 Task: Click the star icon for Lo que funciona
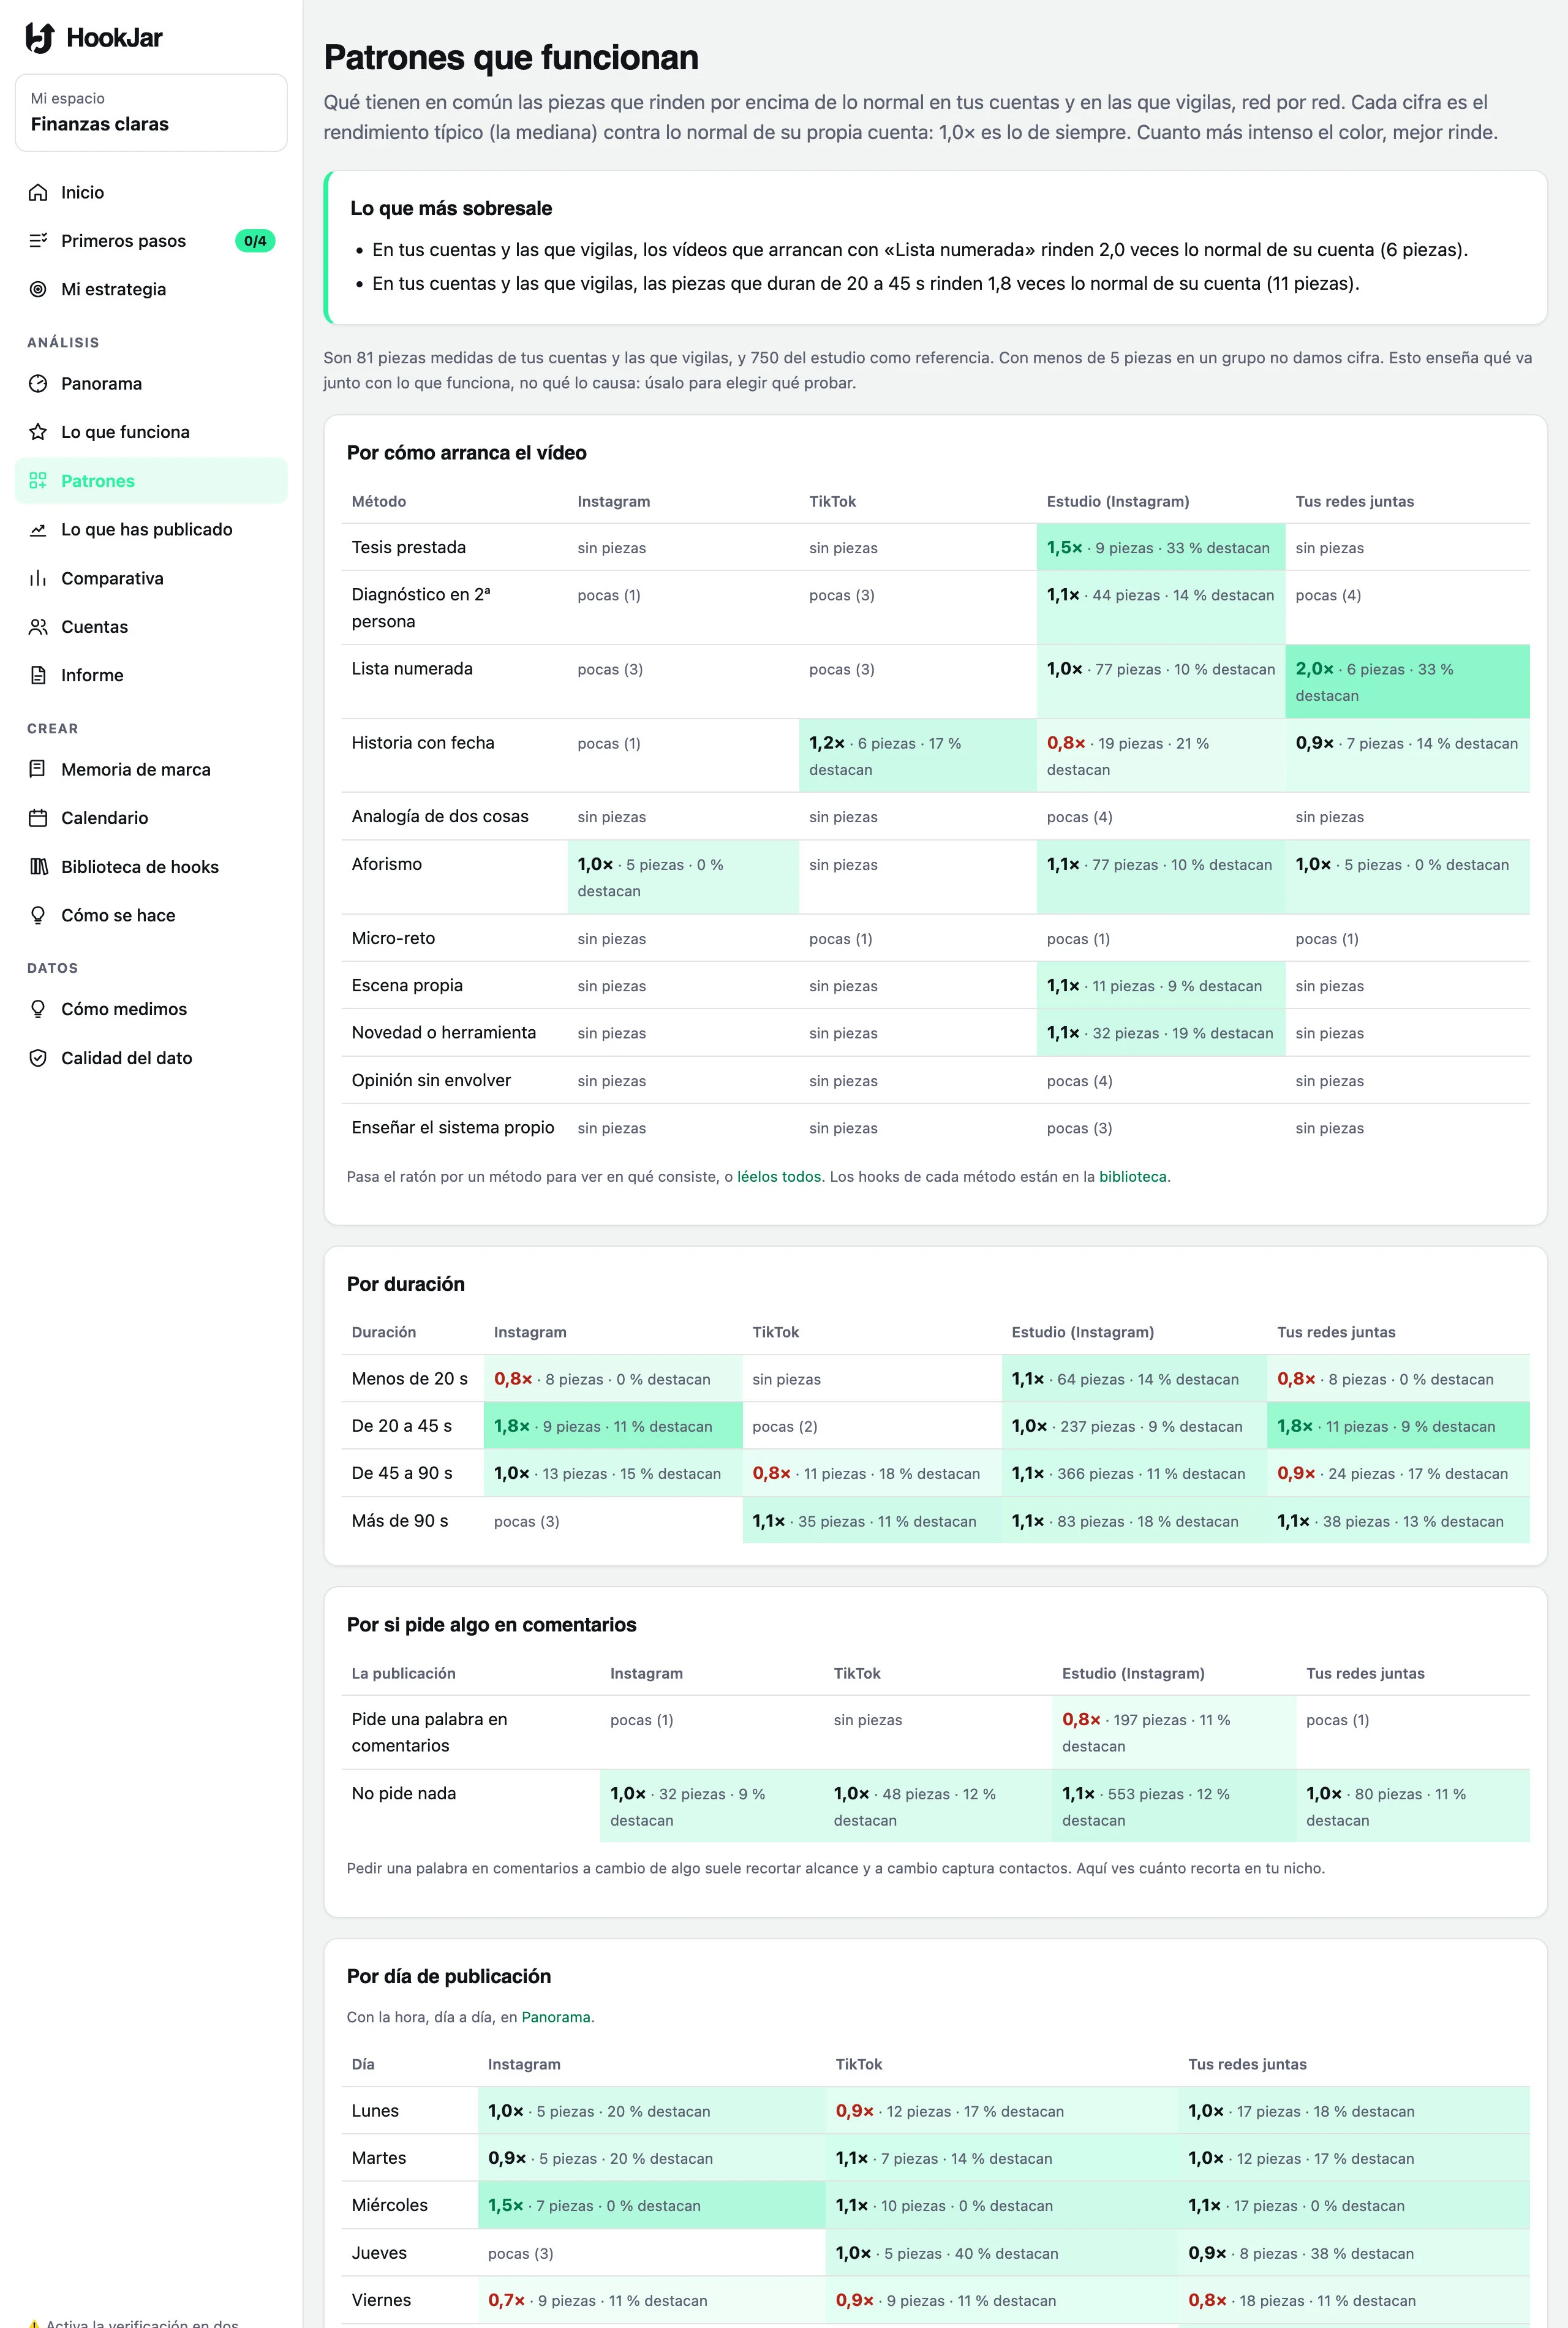tap(38, 432)
